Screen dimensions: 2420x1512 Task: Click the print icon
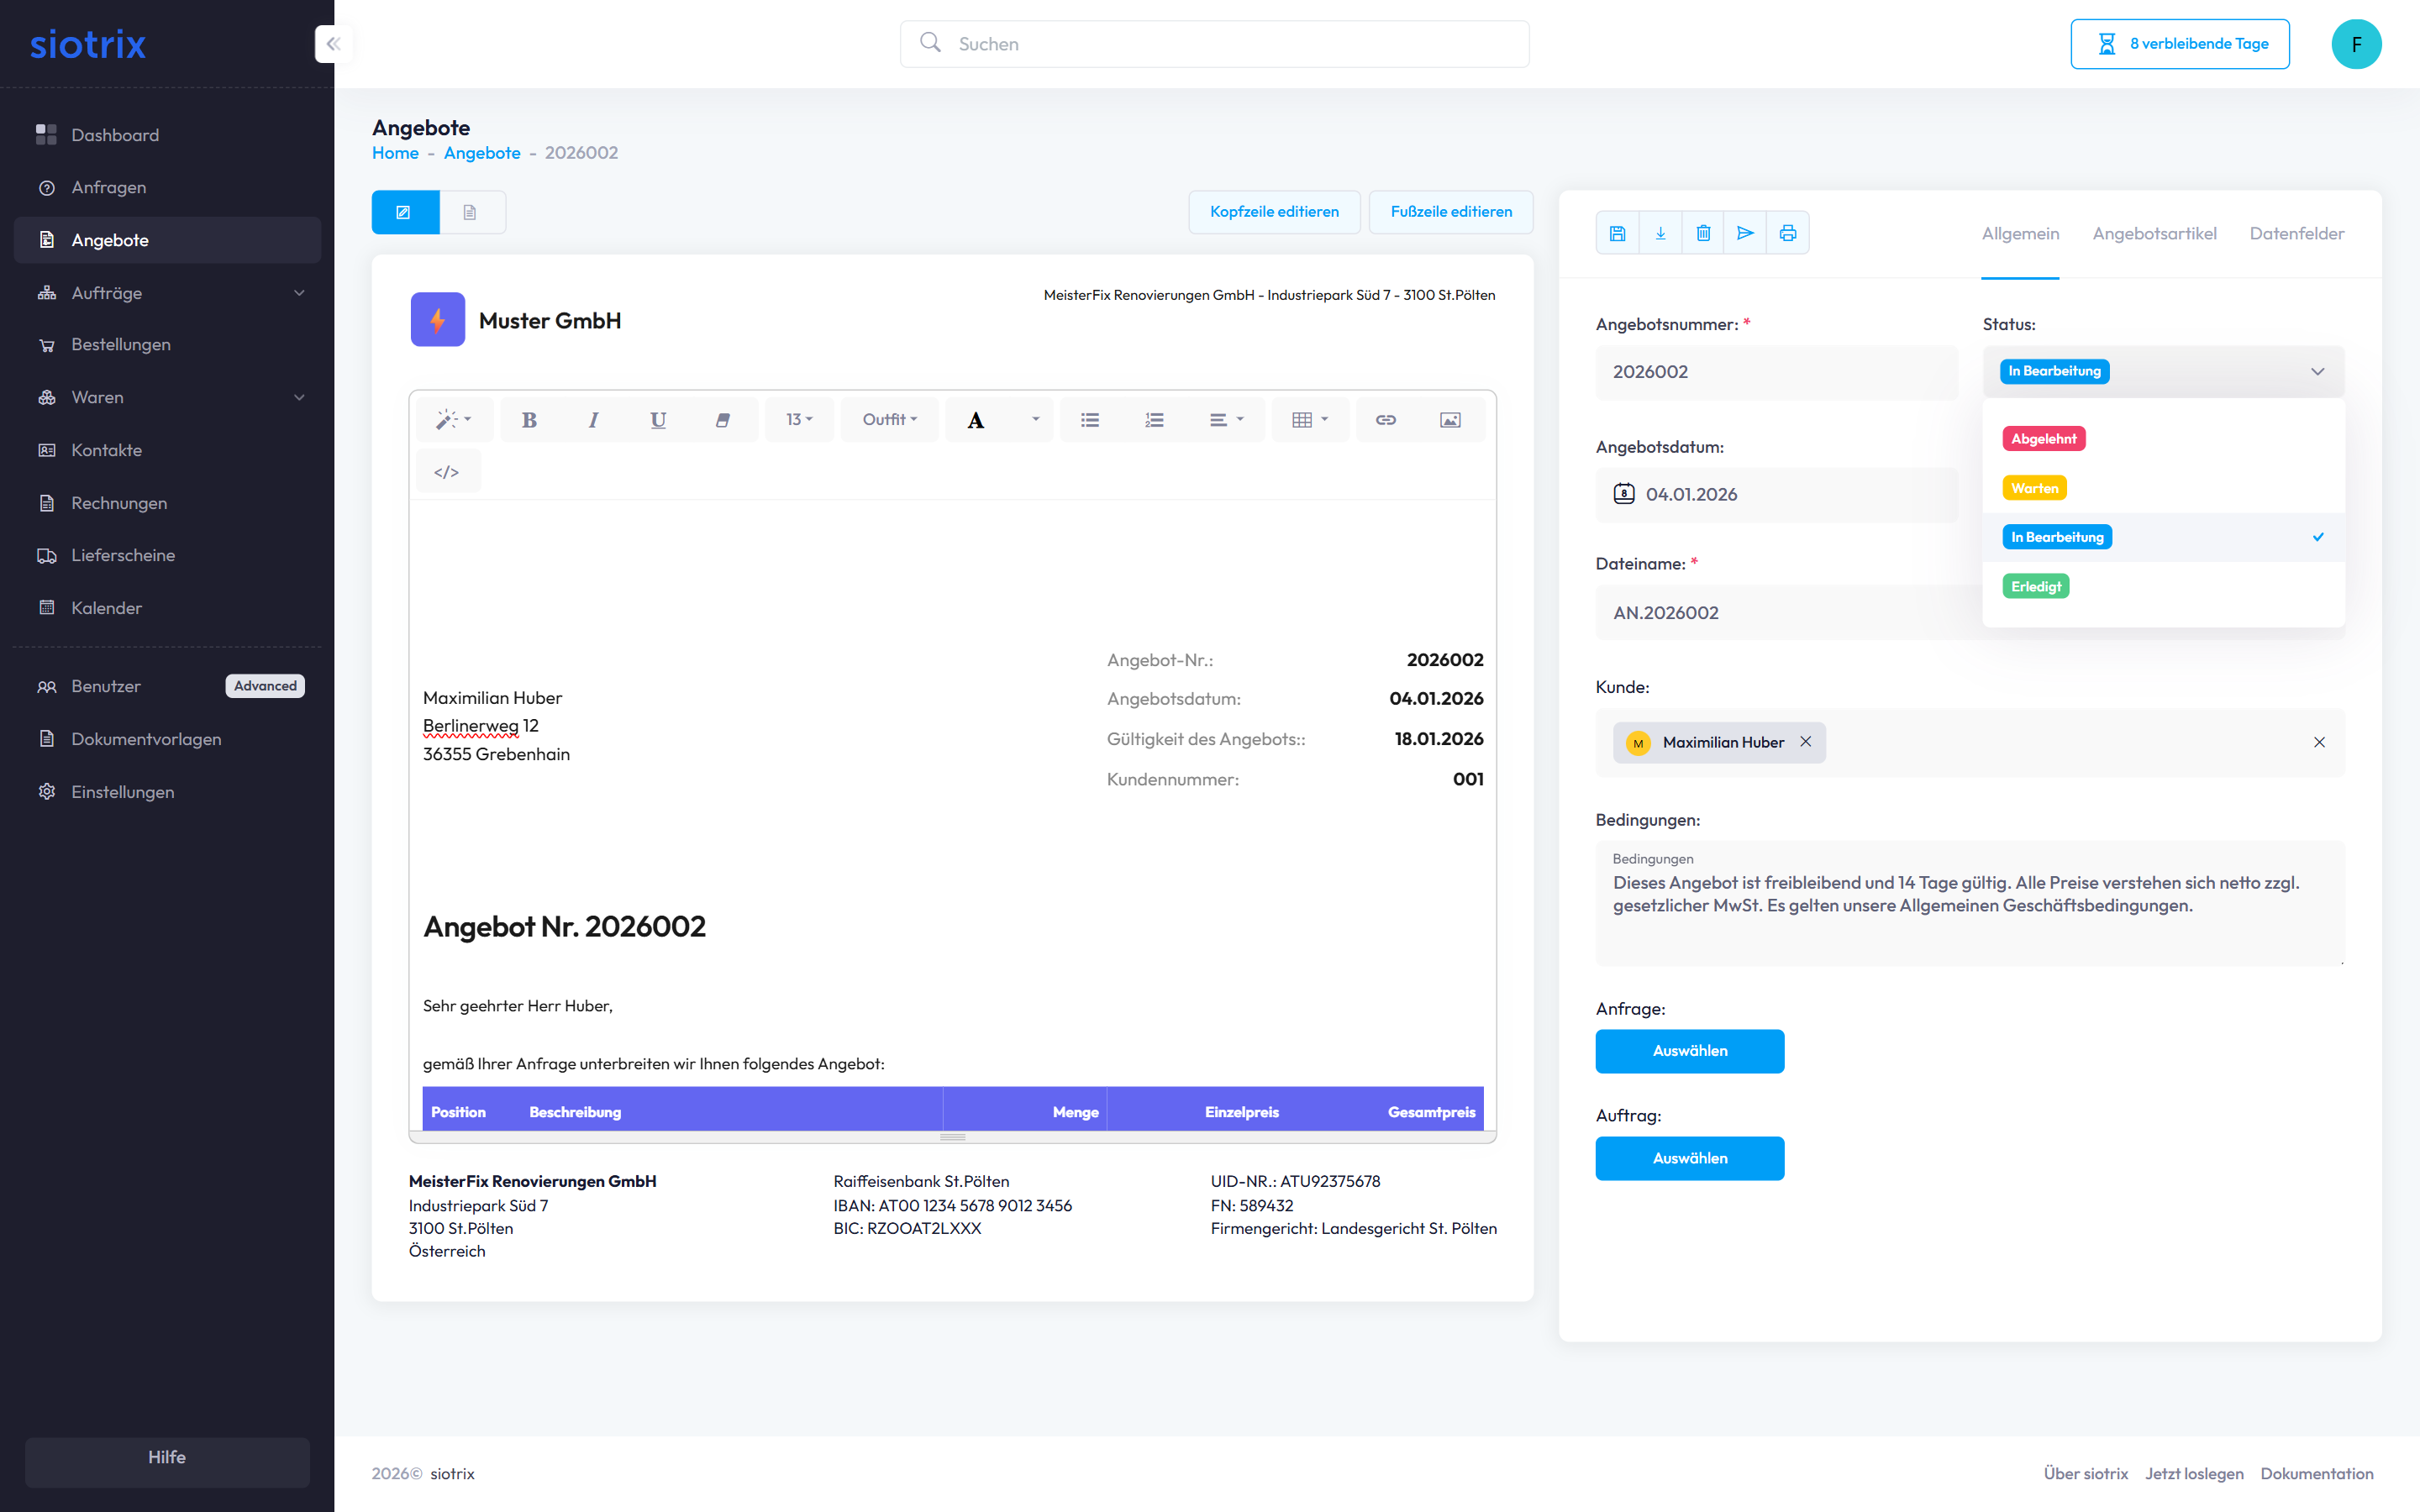click(x=1788, y=233)
